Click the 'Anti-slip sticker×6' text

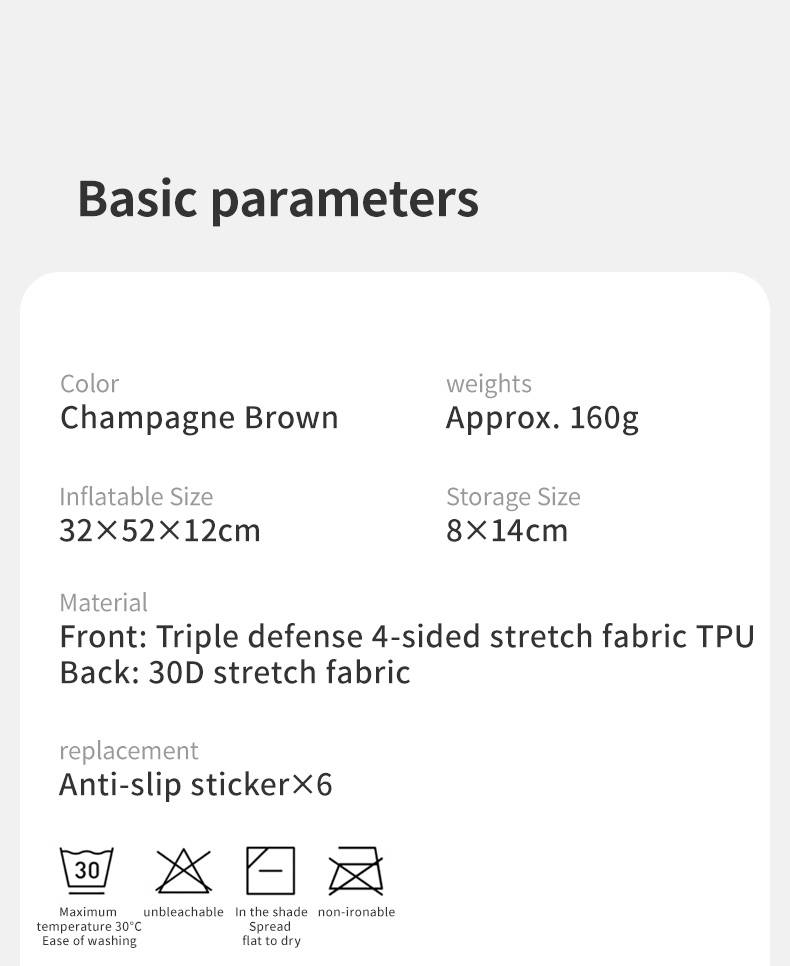tap(195, 785)
